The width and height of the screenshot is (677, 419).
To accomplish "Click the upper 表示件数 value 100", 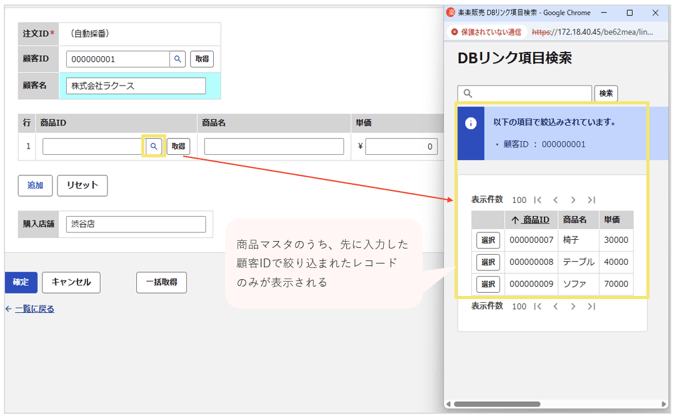I will [x=519, y=200].
